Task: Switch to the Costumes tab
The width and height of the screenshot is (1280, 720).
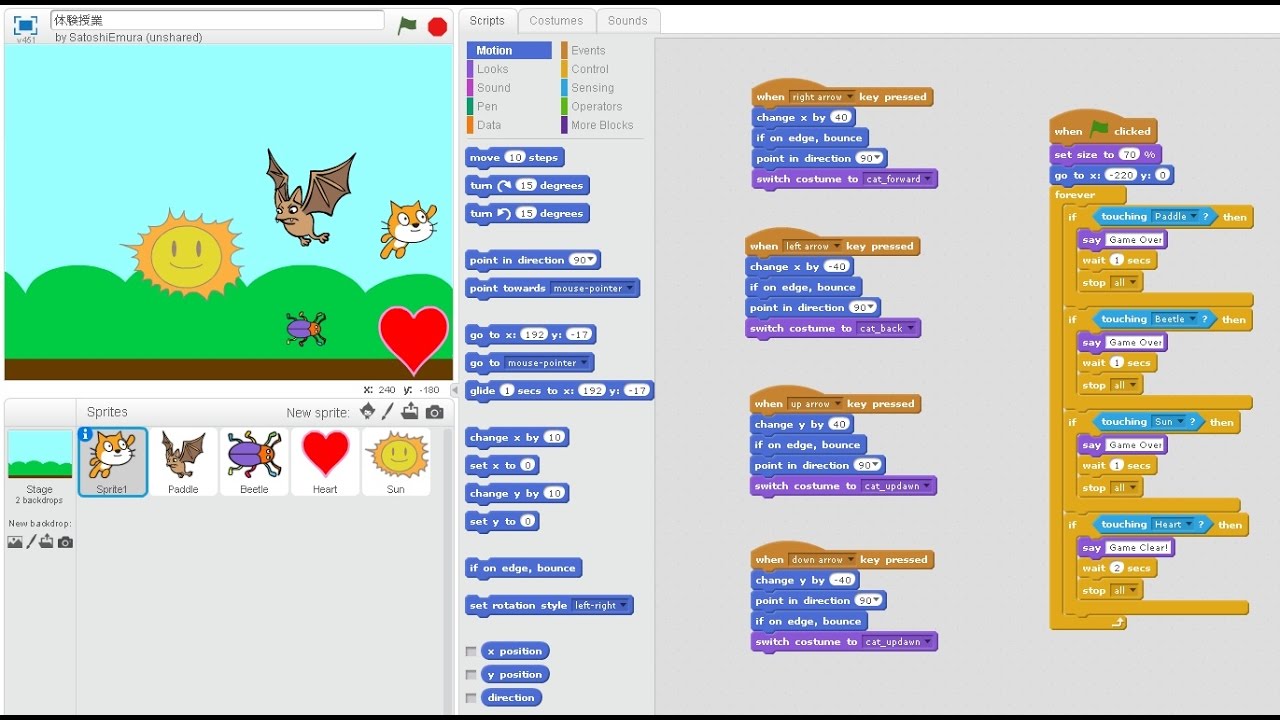Action: pyautogui.click(x=556, y=20)
